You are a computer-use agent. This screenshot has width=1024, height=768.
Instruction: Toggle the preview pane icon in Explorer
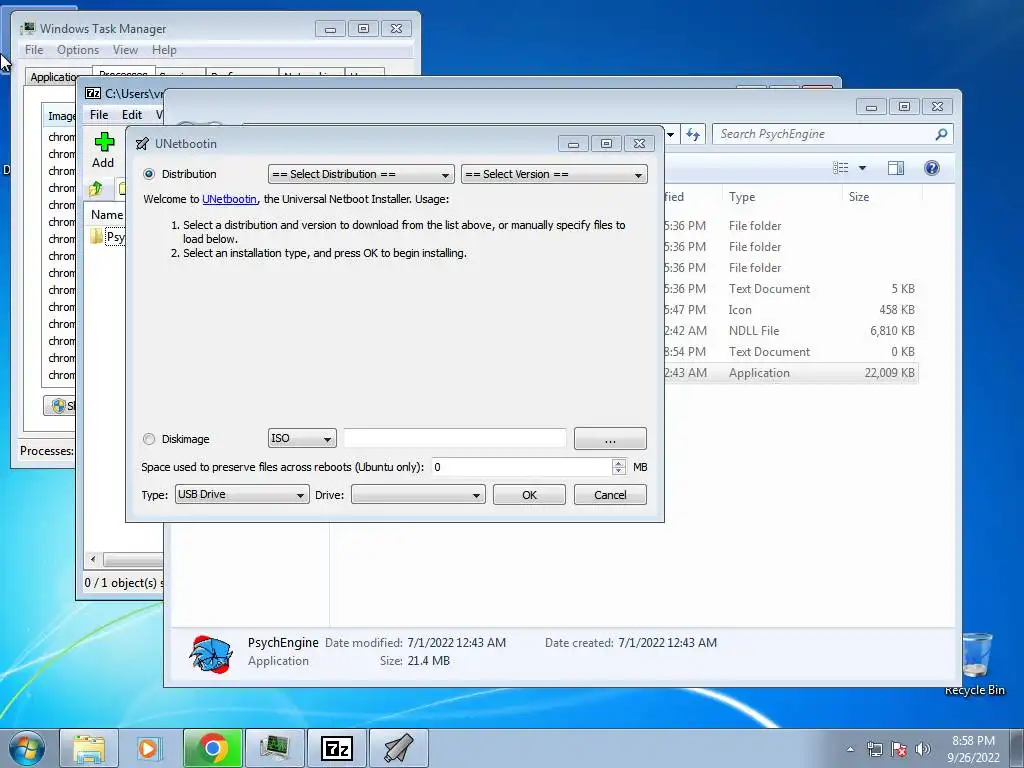(896, 168)
